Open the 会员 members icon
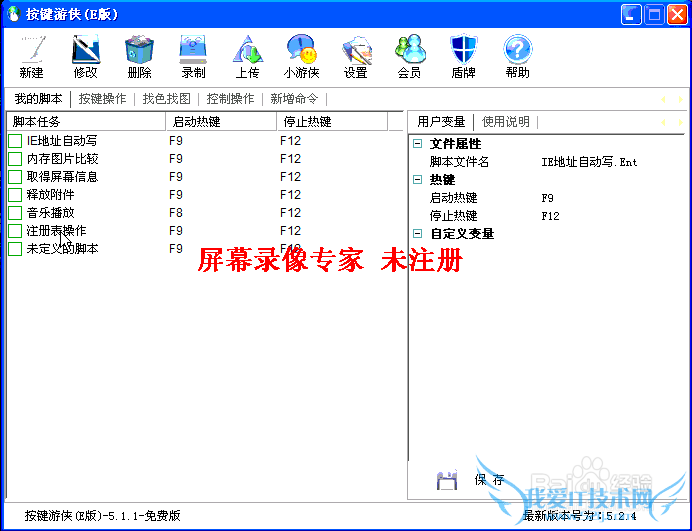 pyautogui.click(x=410, y=49)
